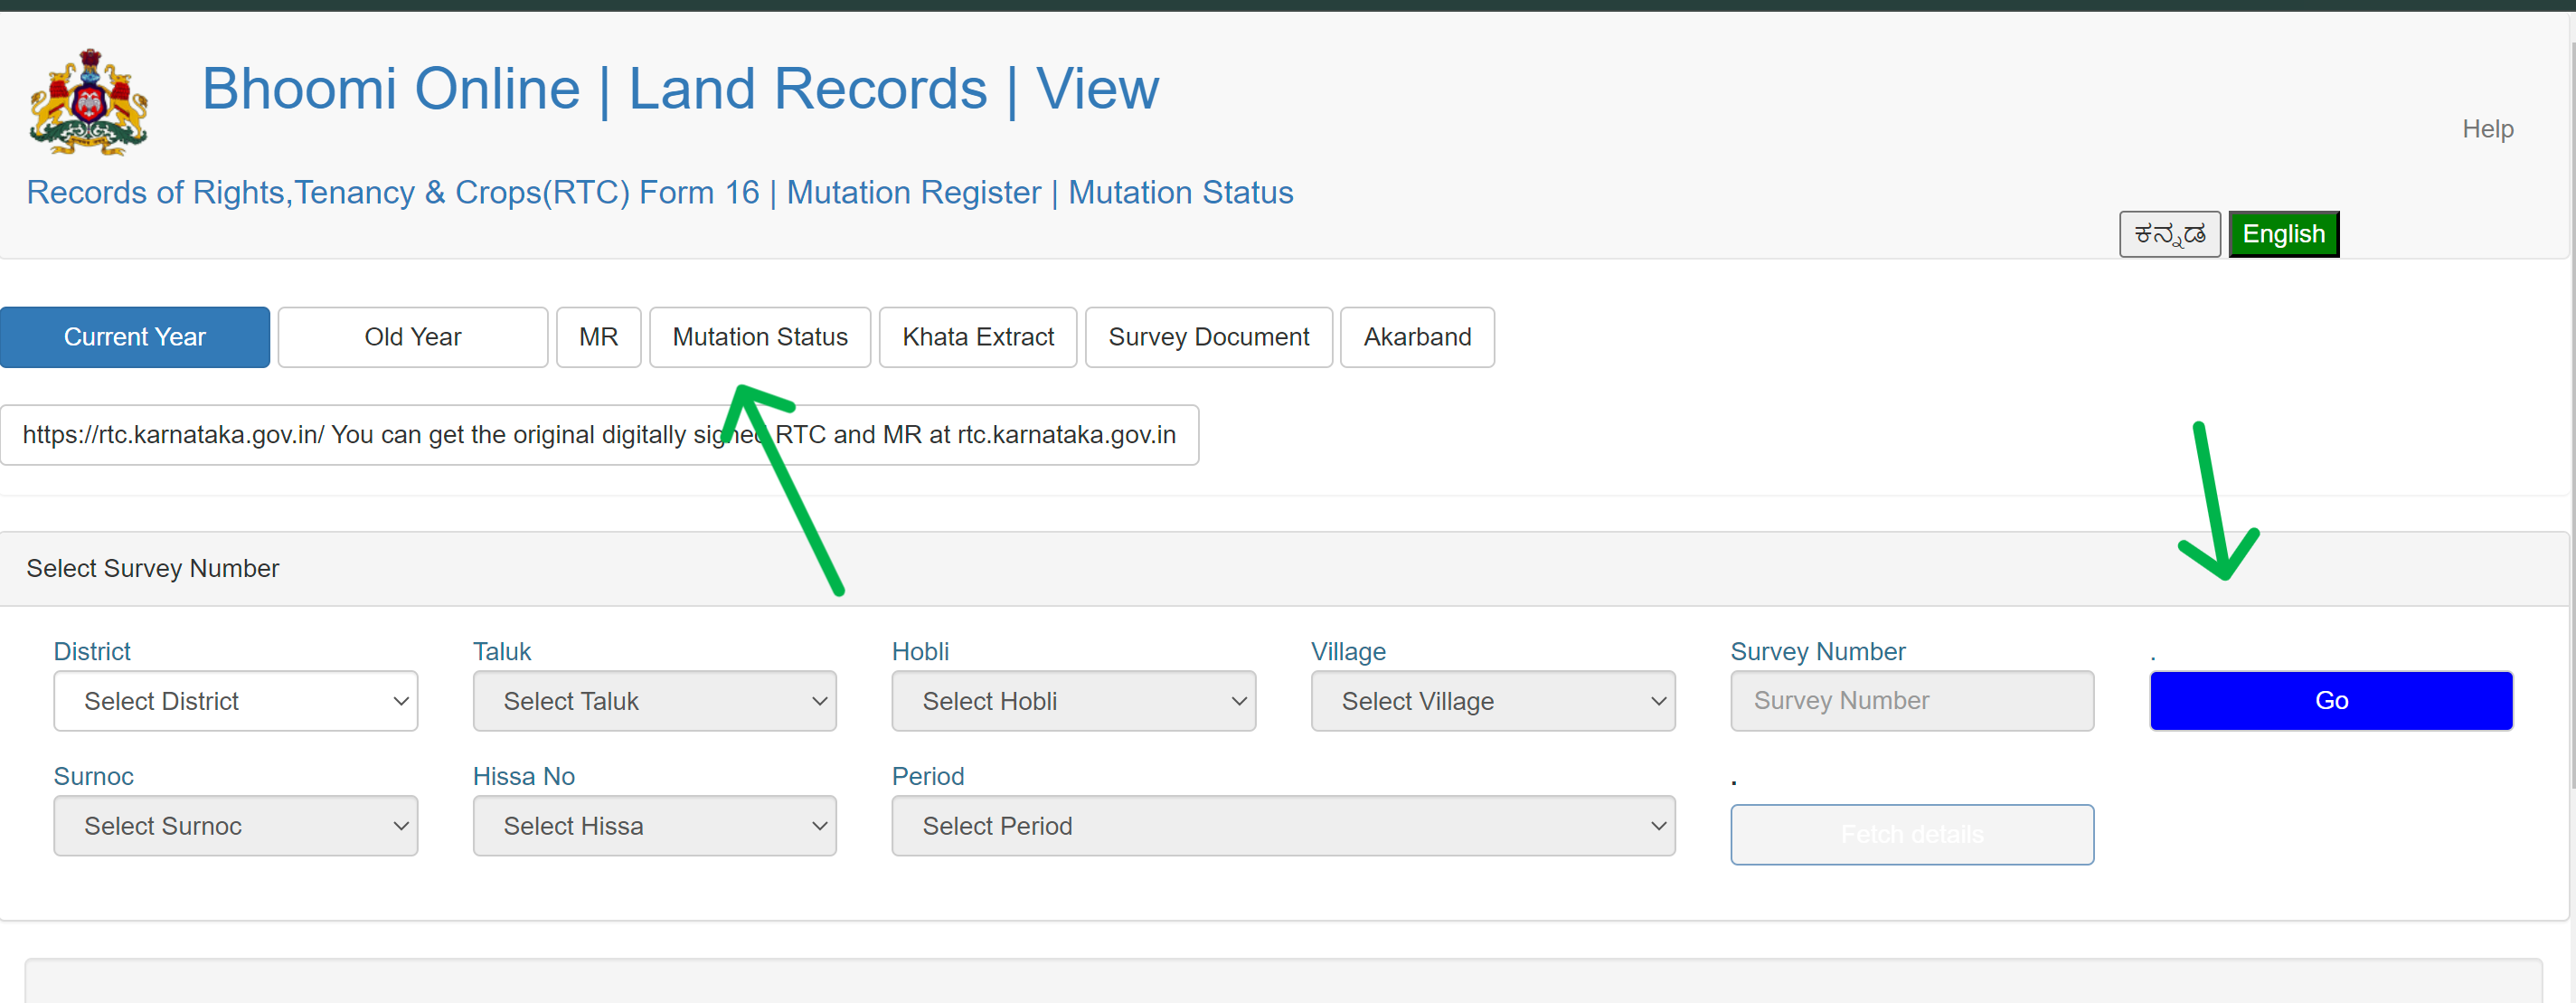Open the Select Hissa dropdown

(x=654, y=826)
